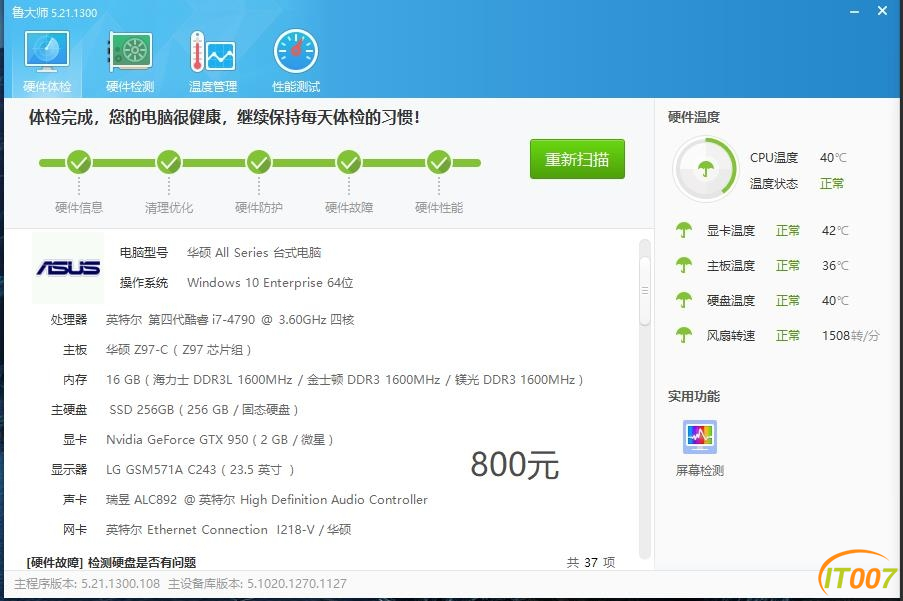This screenshot has height=601, width=903.
Task: Click the Ethernet Connection I218-V network entry
Action: tap(228, 529)
